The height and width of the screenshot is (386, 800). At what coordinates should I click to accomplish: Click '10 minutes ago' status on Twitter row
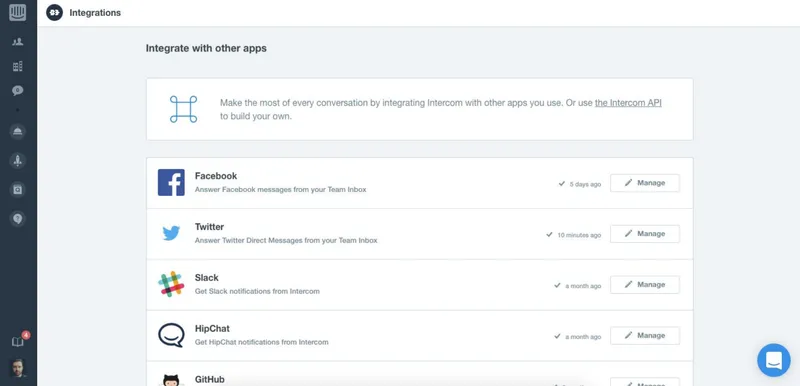579,235
